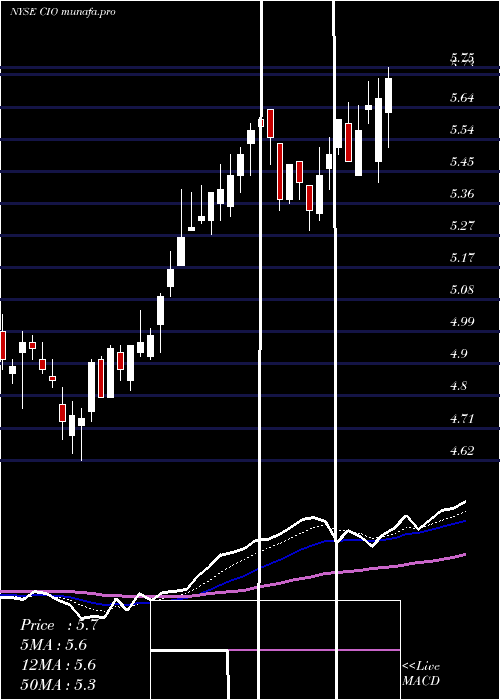Click the 5.08 price axis label

click(462, 290)
